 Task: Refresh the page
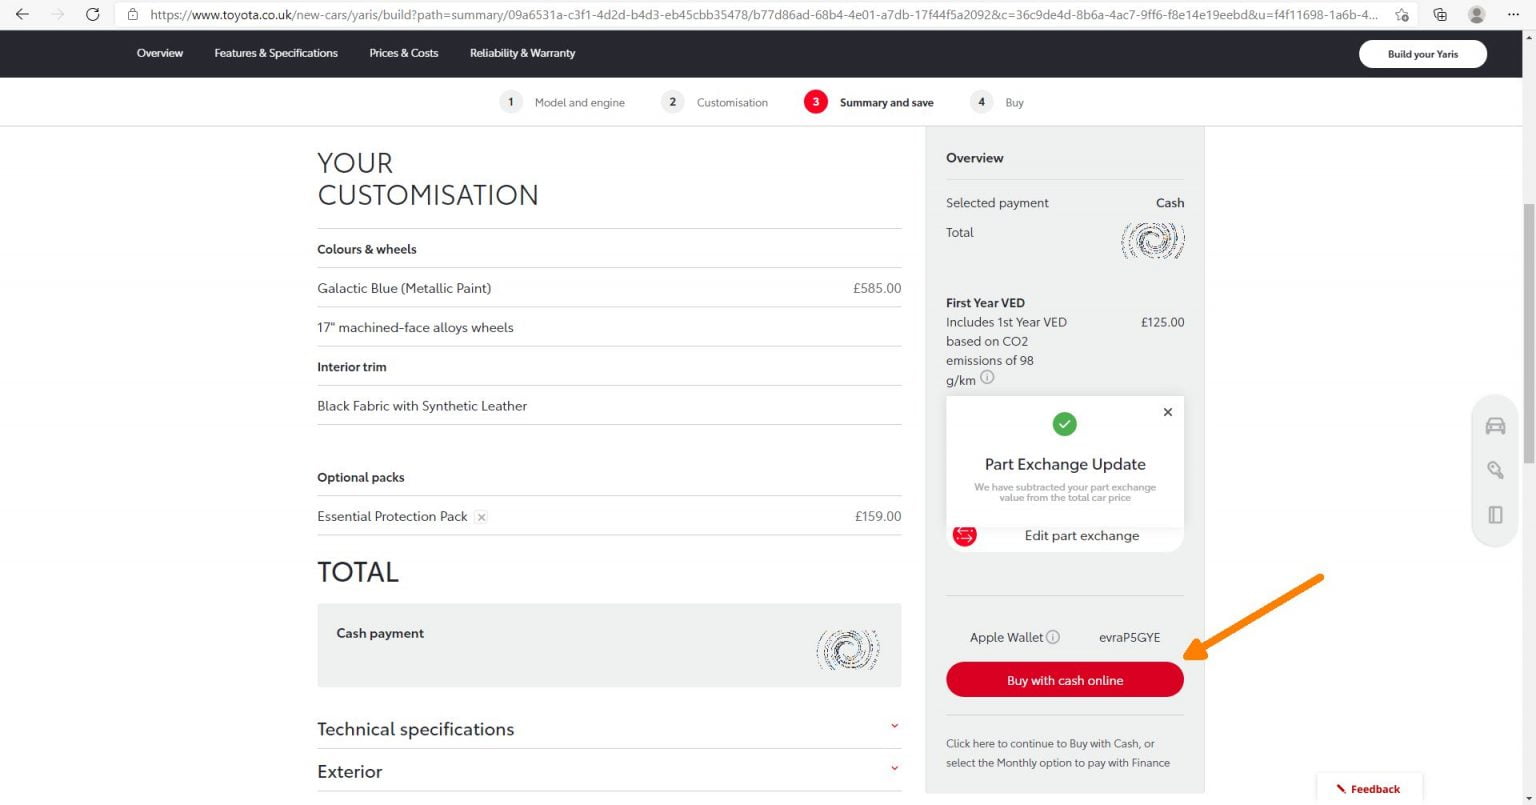(92, 15)
